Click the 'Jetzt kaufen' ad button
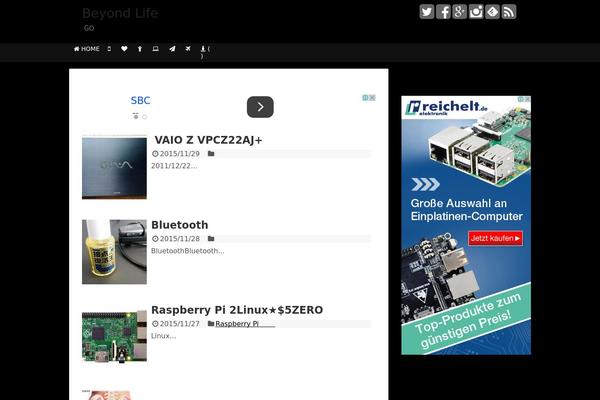The height and width of the screenshot is (400, 600). tap(495, 238)
